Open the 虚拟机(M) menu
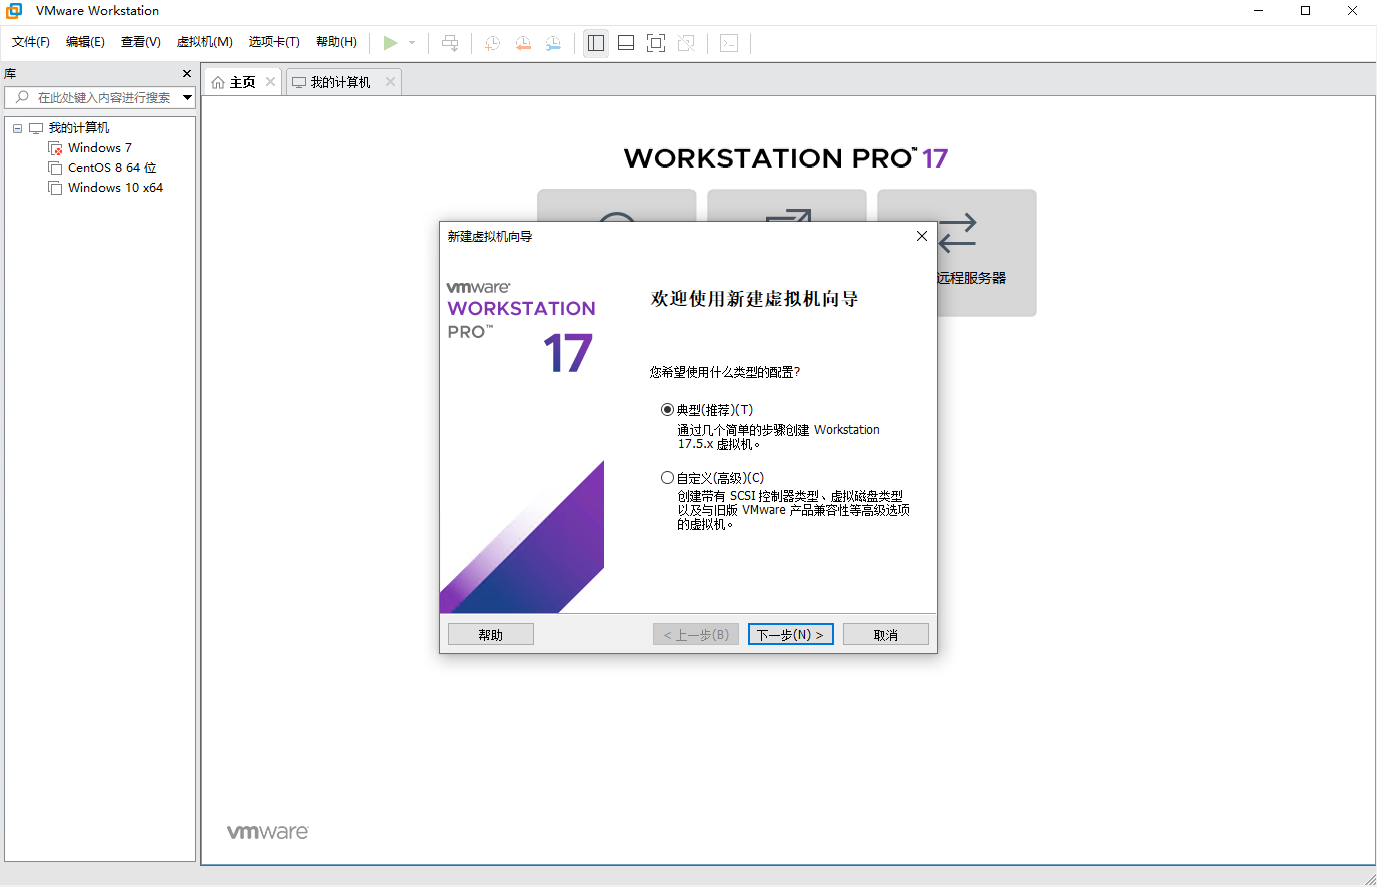The height and width of the screenshot is (887, 1377). [204, 42]
